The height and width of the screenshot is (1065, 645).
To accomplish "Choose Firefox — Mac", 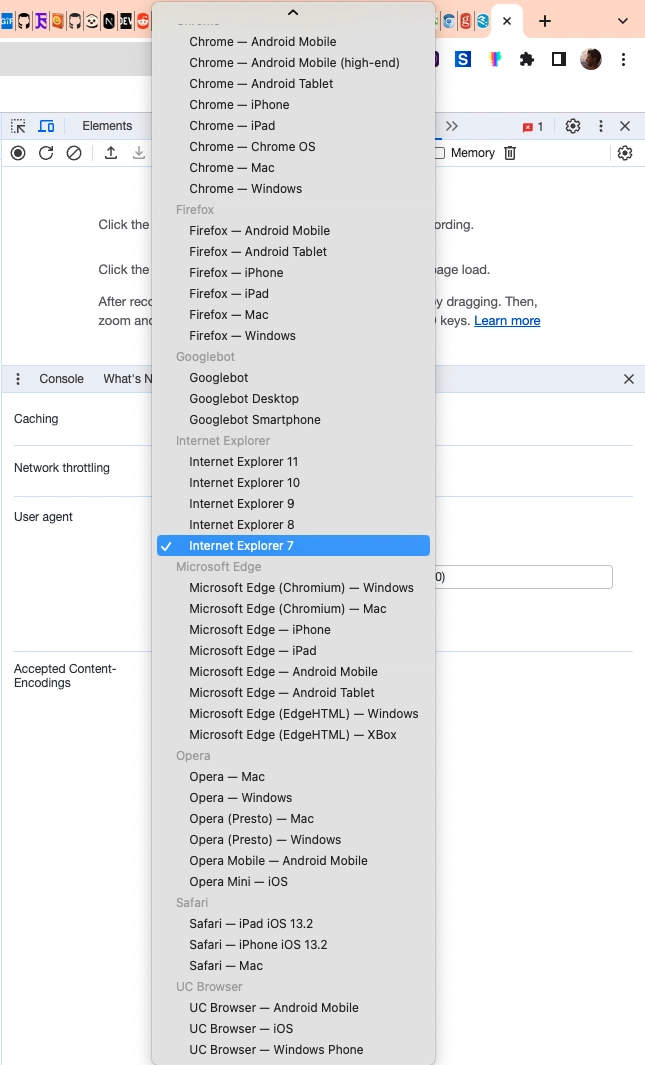I will coord(293,315).
